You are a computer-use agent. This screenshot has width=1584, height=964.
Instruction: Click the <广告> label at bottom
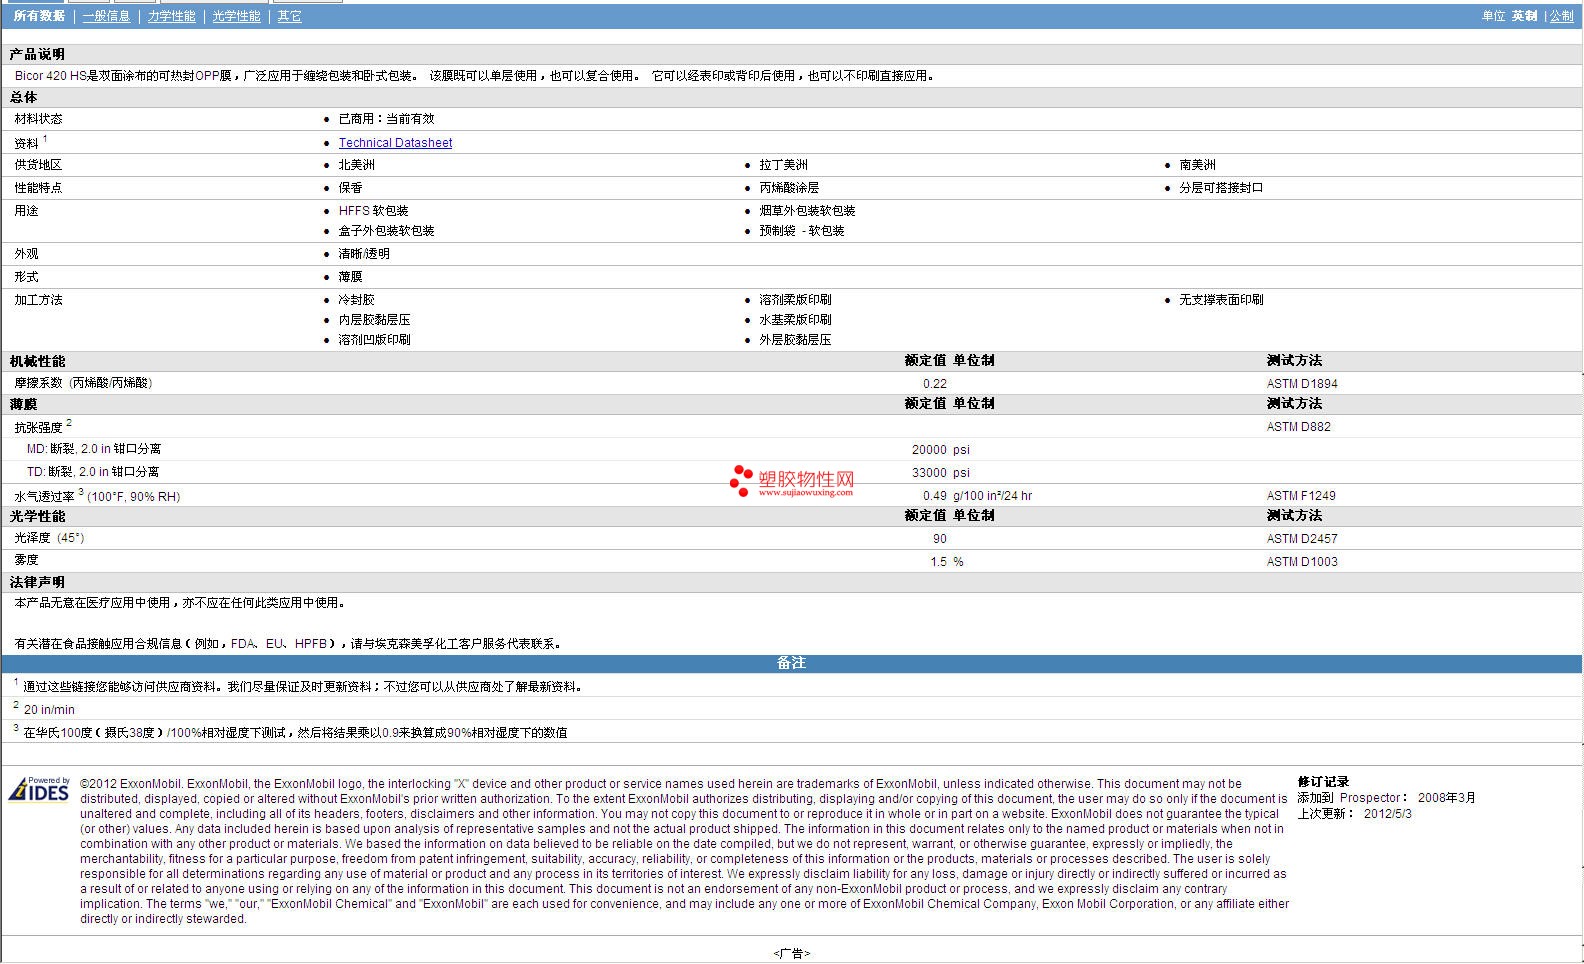(792, 954)
